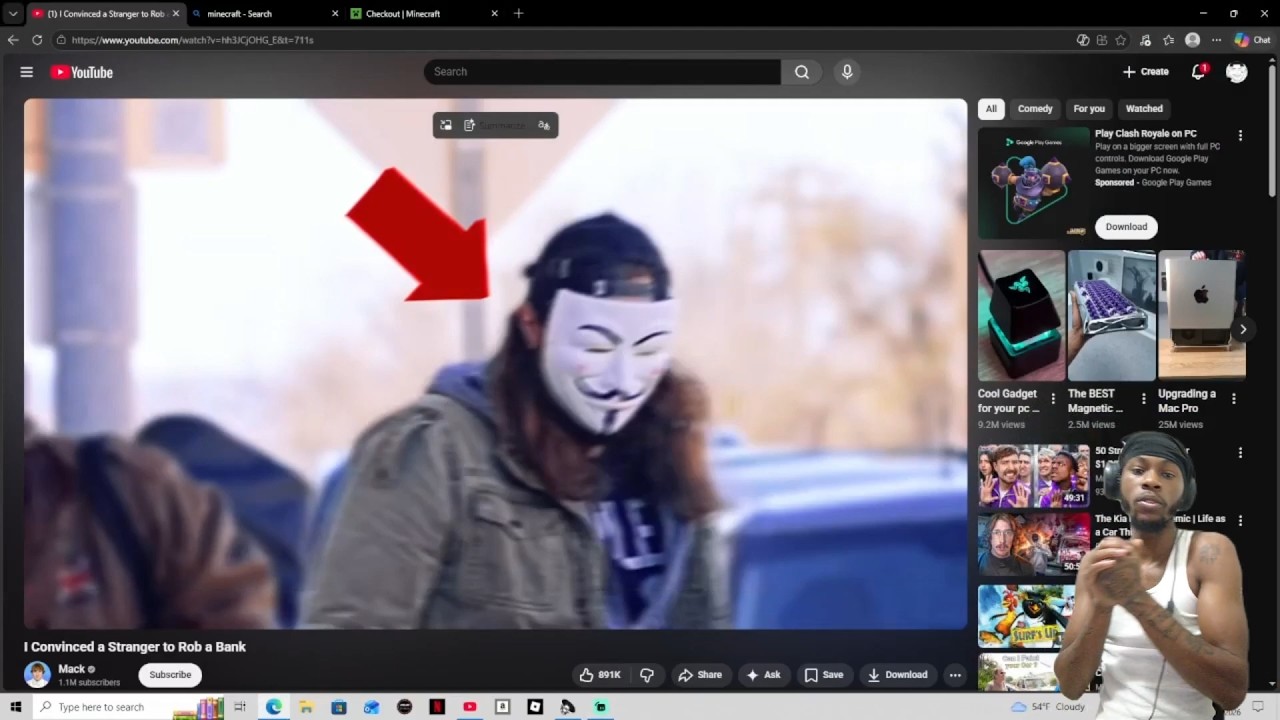The width and height of the screenshot is (1280, 720).
Task: Open options for The BEST Magnetic short
Action: click(1143, 398)
